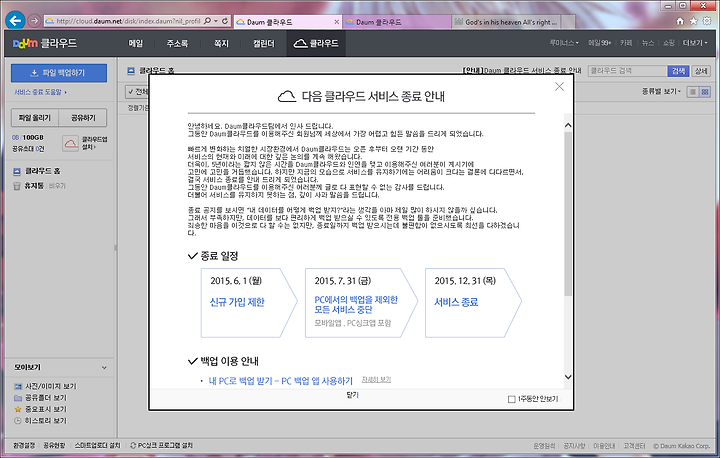Click the 클라우드앱 설치 cloud icon
Viewport: 720px width, 458px height.
coord(71,143)
